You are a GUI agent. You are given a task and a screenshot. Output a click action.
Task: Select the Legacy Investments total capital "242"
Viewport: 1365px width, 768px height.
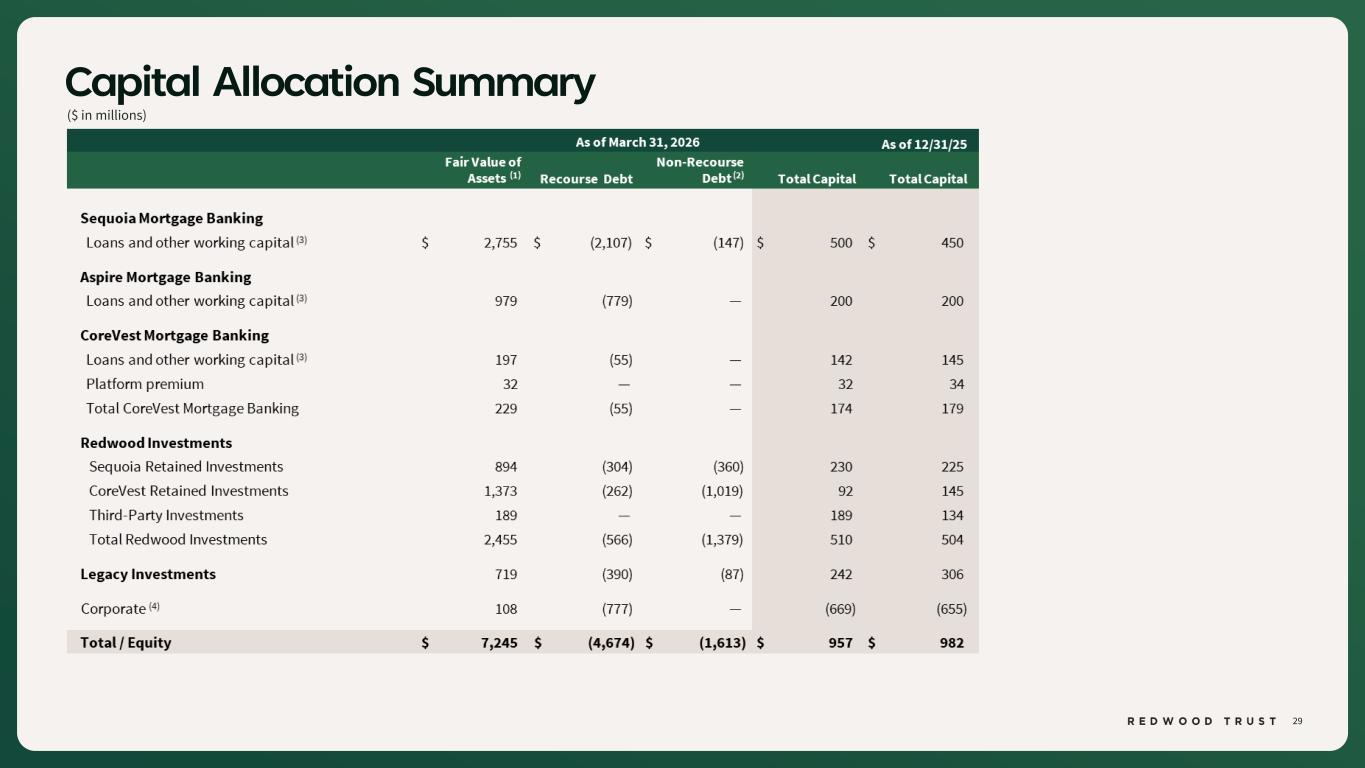pyautogui.click(x=841, y=574)
